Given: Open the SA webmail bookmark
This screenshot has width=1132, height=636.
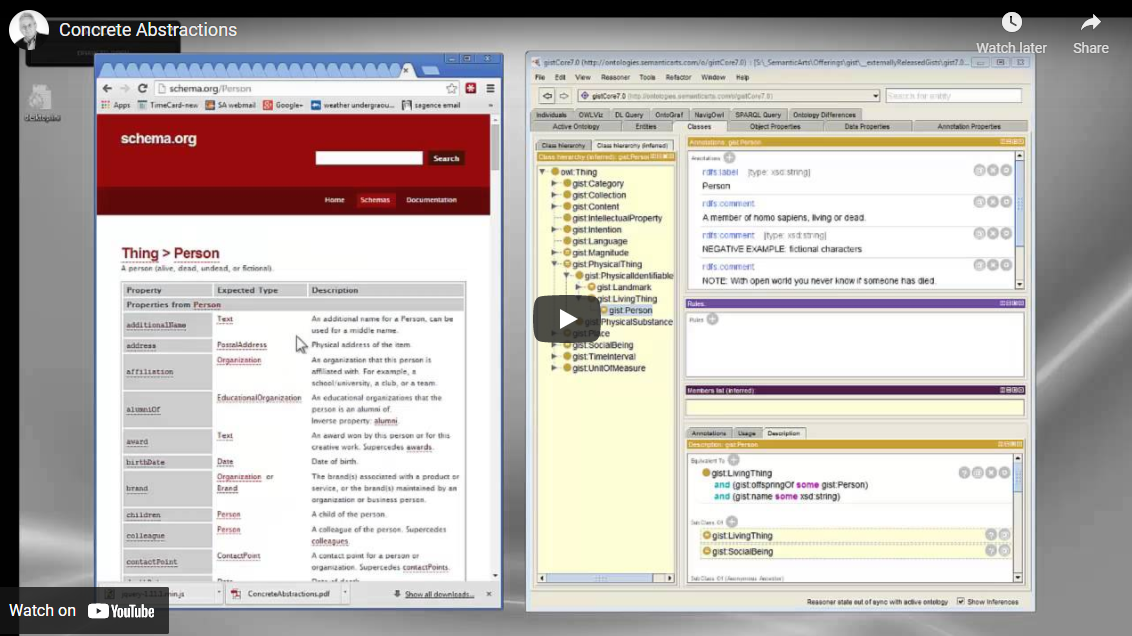Looking at the screenshot, I should pos(230,105).
